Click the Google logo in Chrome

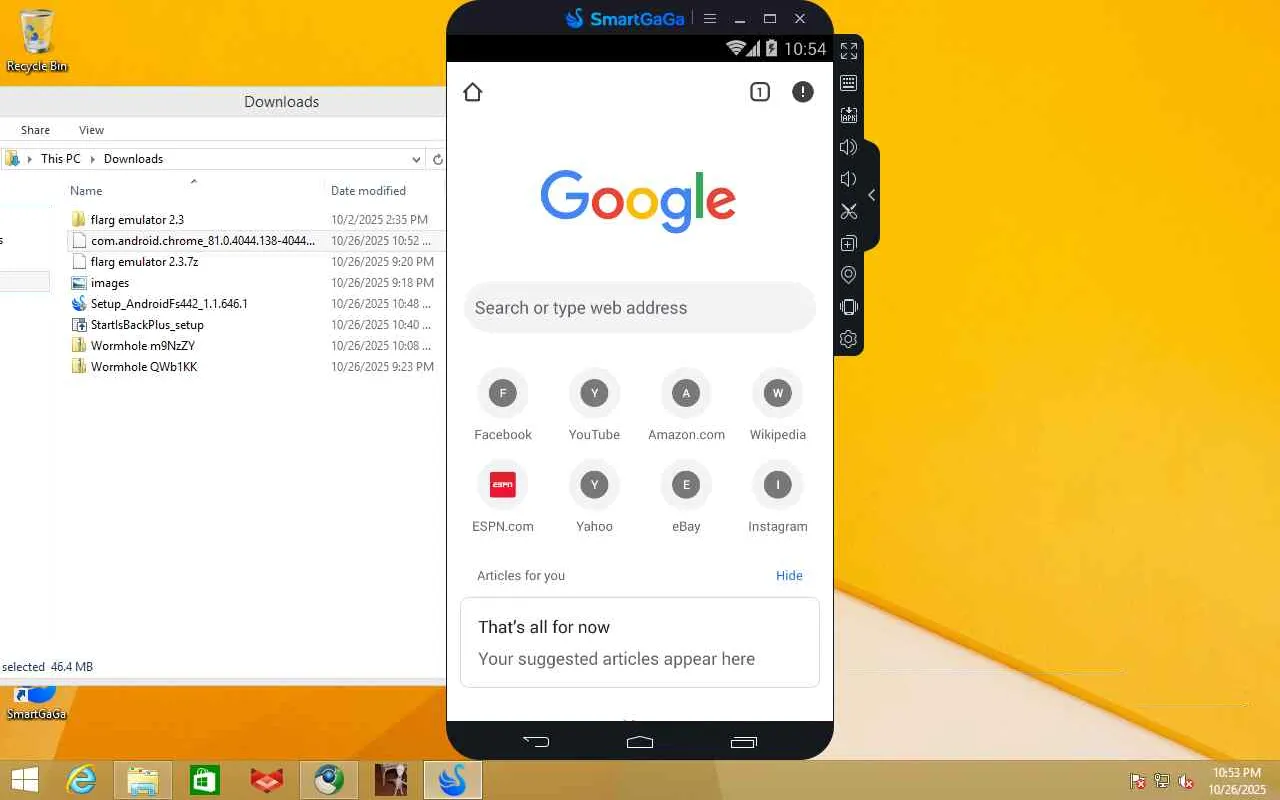pyautogui.click(x=638, y=200)
